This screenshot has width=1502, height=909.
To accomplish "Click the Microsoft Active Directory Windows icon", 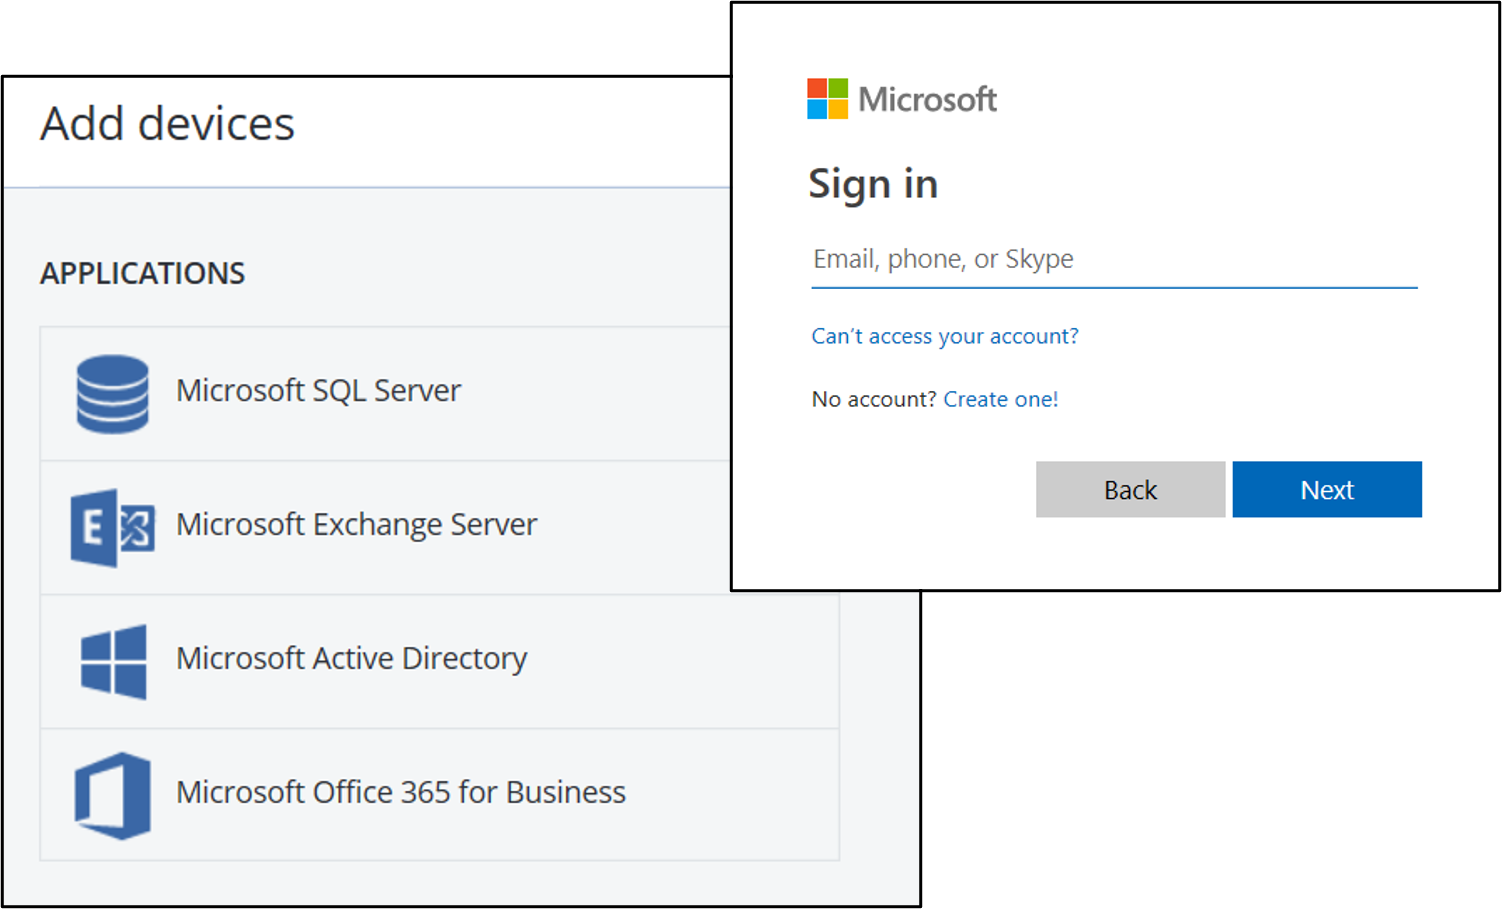I will [x=113, y=661].
